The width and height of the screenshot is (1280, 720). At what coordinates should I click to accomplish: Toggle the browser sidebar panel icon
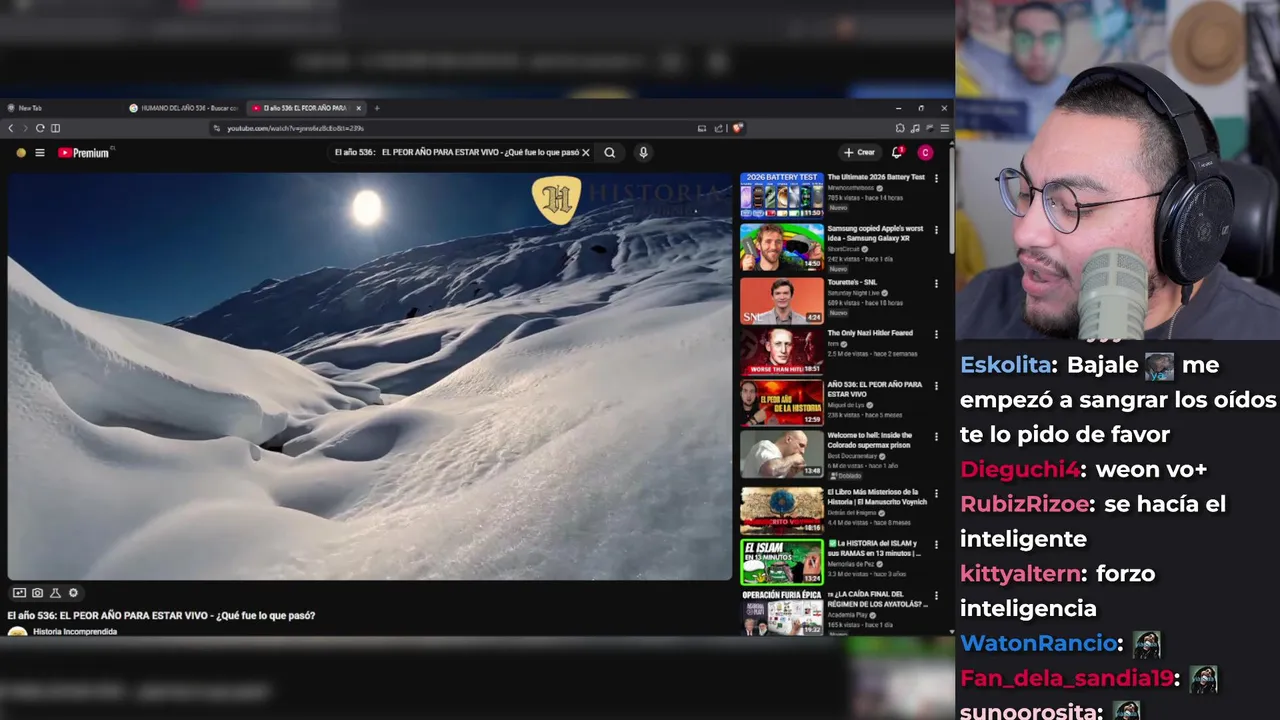point(55,128)
